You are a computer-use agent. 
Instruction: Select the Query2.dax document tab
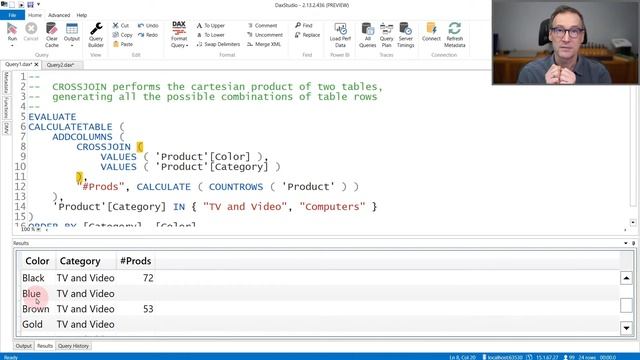point(60,65)
